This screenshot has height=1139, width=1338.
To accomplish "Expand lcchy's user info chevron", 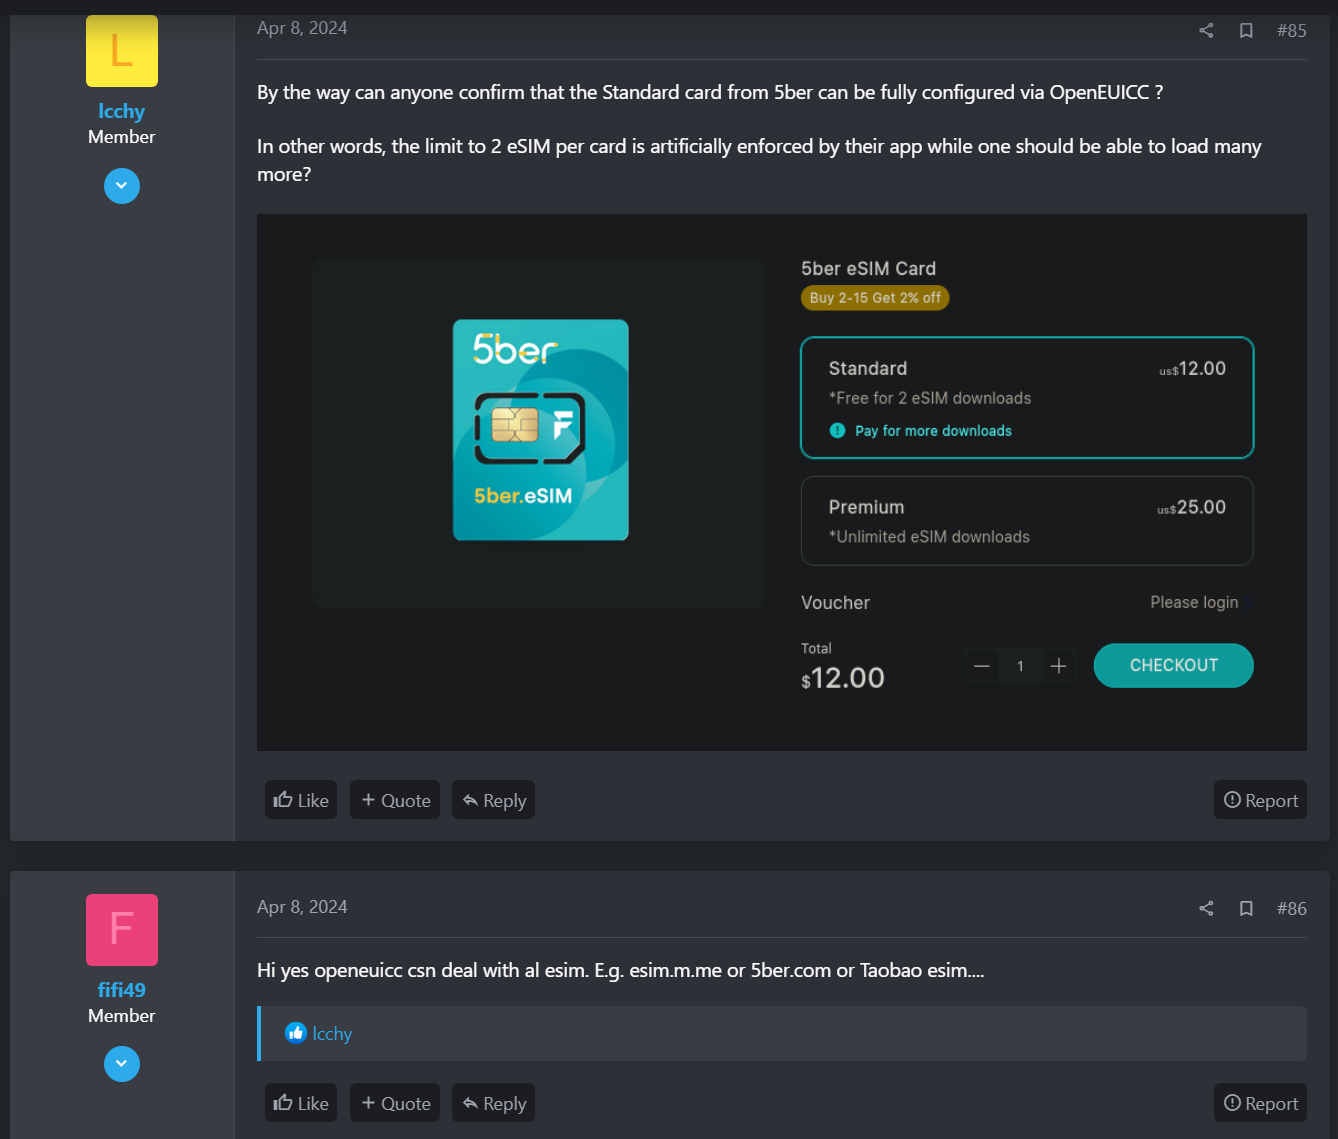I will tap(122, 186).
